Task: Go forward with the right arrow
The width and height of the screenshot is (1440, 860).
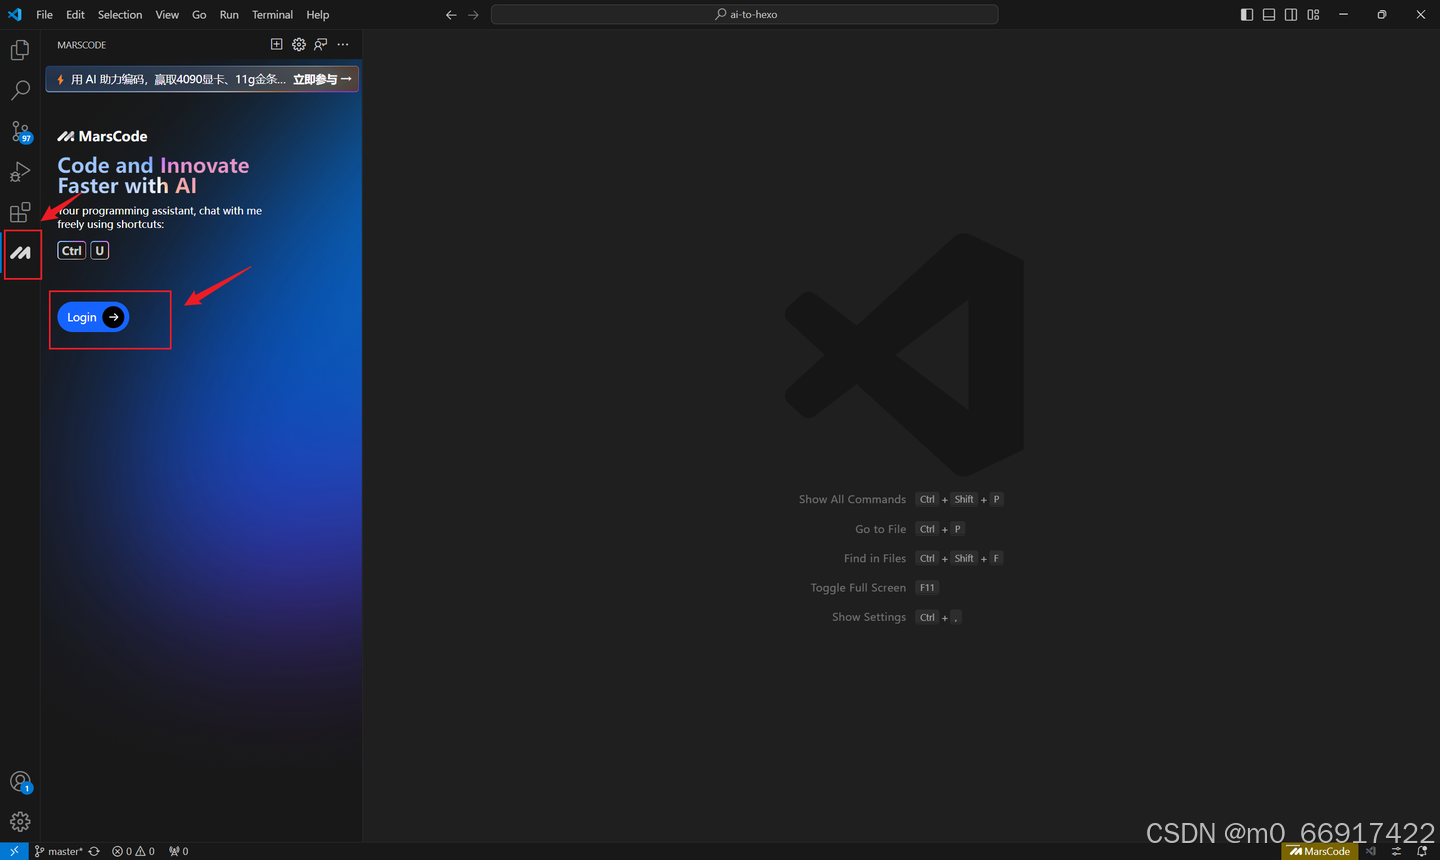Action: [473, 14]
